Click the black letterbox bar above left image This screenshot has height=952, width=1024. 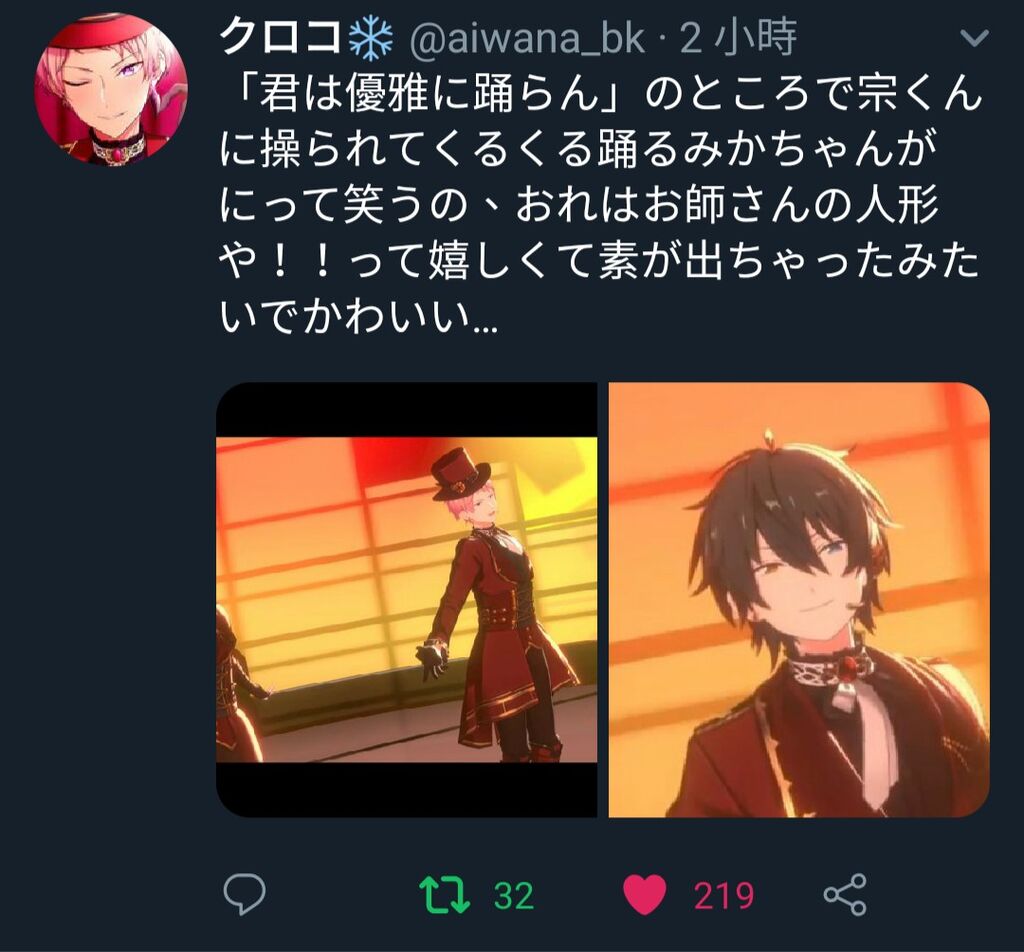[x=406, y=409]
